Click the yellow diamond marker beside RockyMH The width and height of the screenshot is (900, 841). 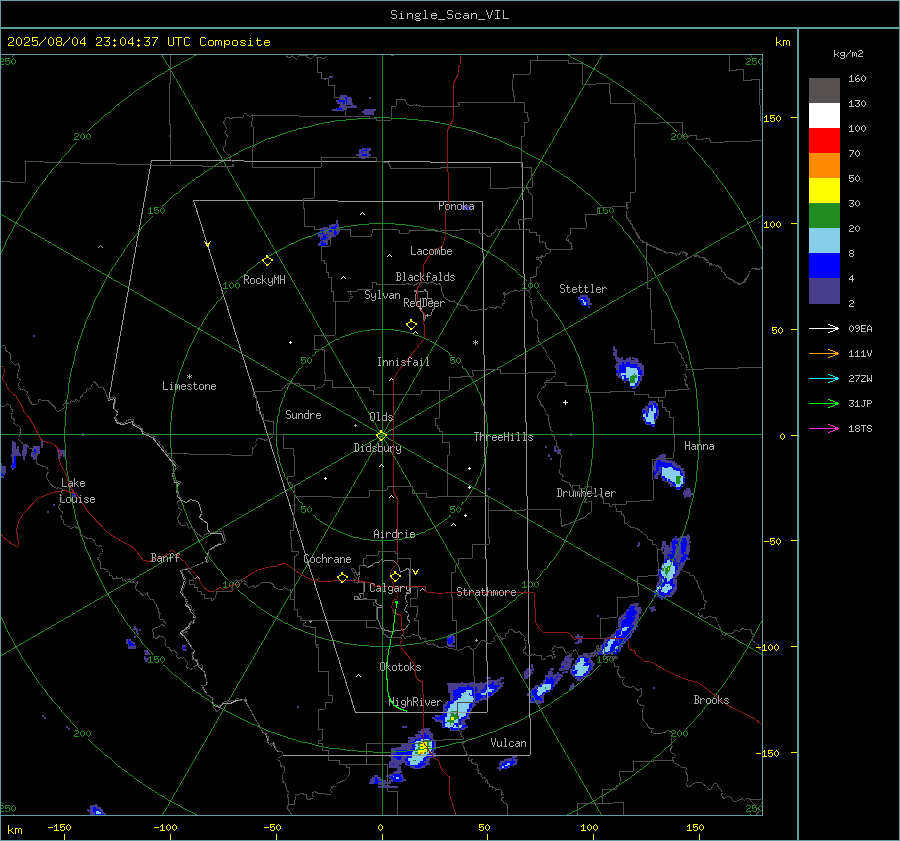(267, 261)
